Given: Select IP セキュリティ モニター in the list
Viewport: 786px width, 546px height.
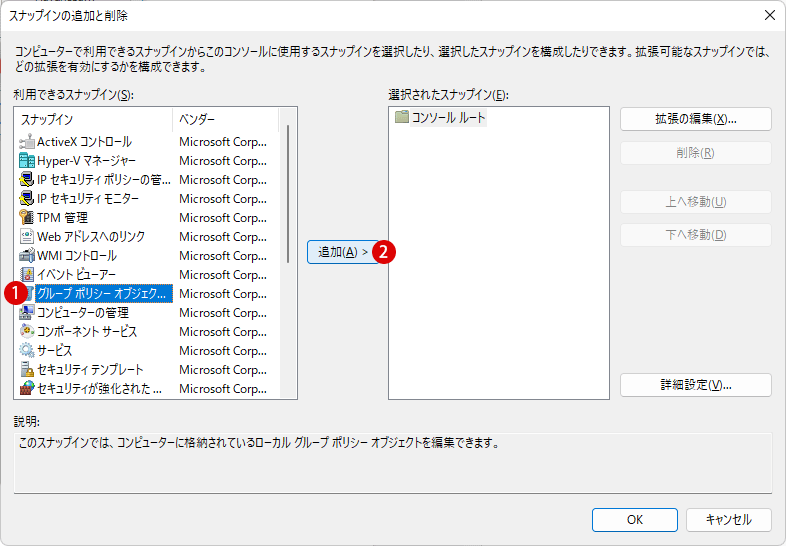Looking at the screenshot, I should point(88,199).
